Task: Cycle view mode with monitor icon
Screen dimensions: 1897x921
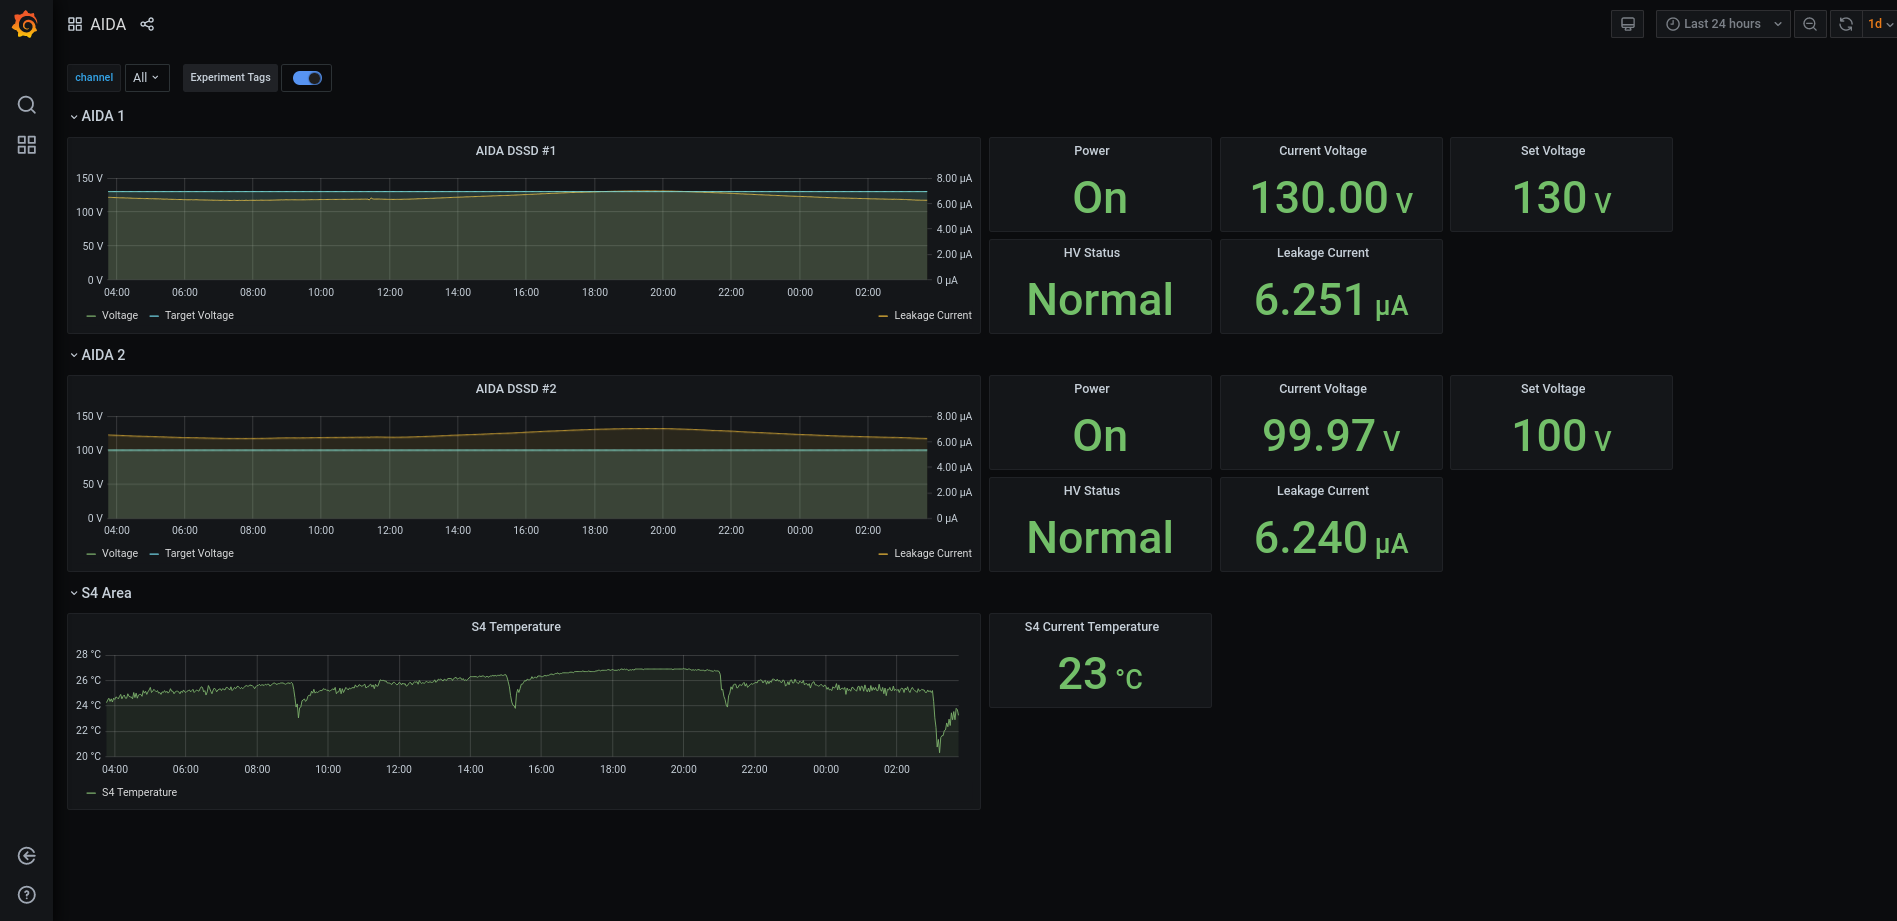Action: pos(1627,24)
